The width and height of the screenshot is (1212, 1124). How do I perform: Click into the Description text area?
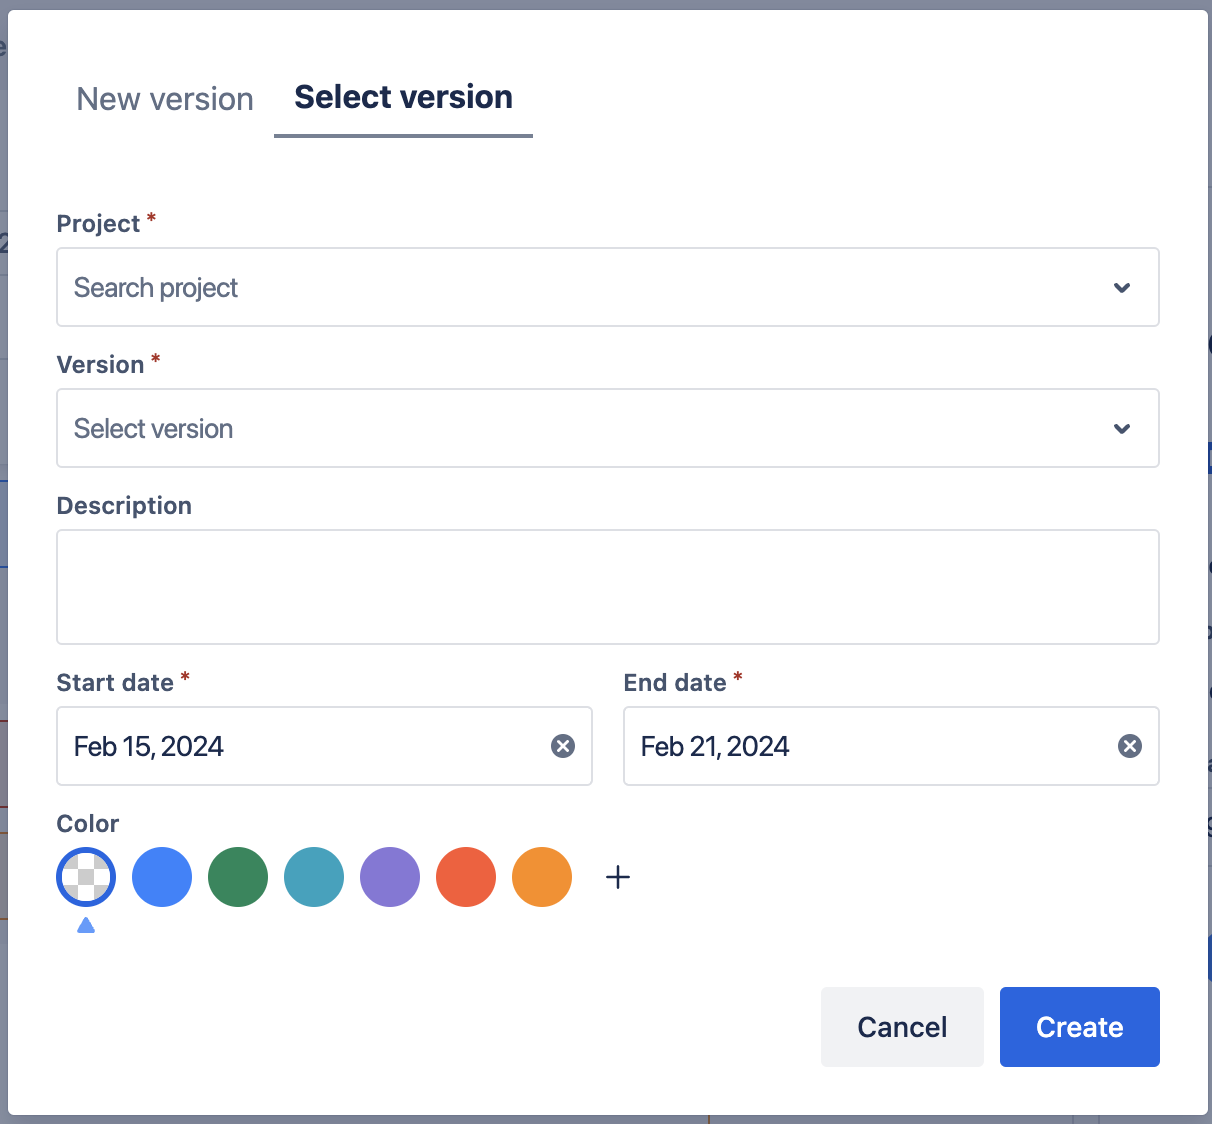tap(607, 587)
